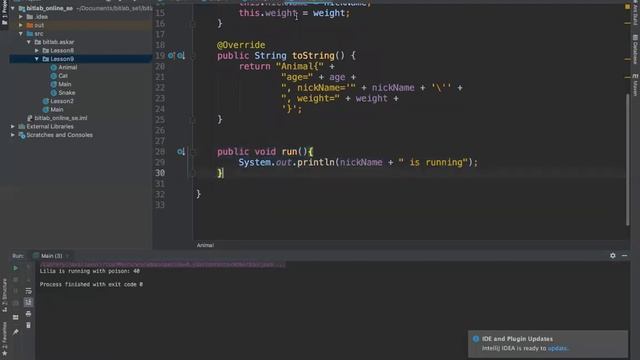Image resolution: width=640 pixels, height=360 pixels.
Task: Click the @Override annotation text
Action: click(x=241, y=45)
